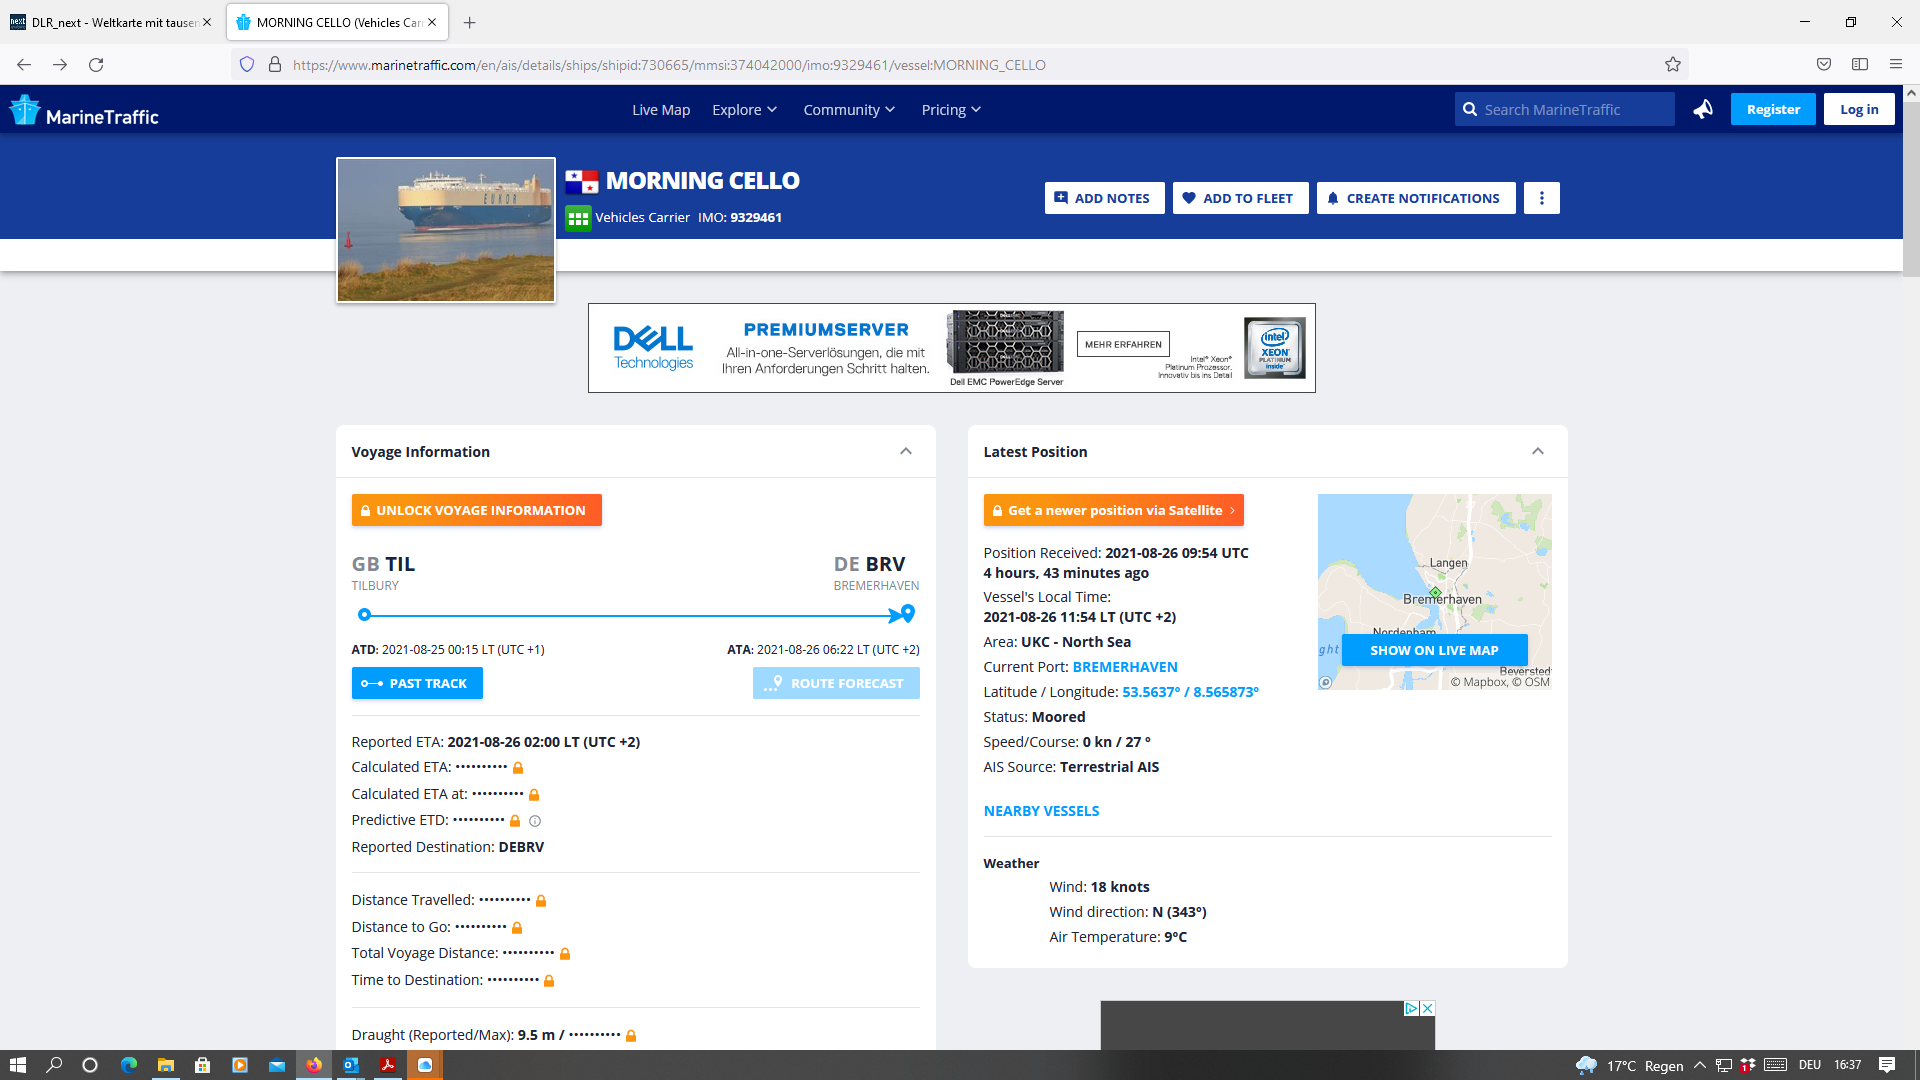Expand the Pricing dropdown menu
The width and height of the screenshot is (1920, 1080).
coord(951,110)
